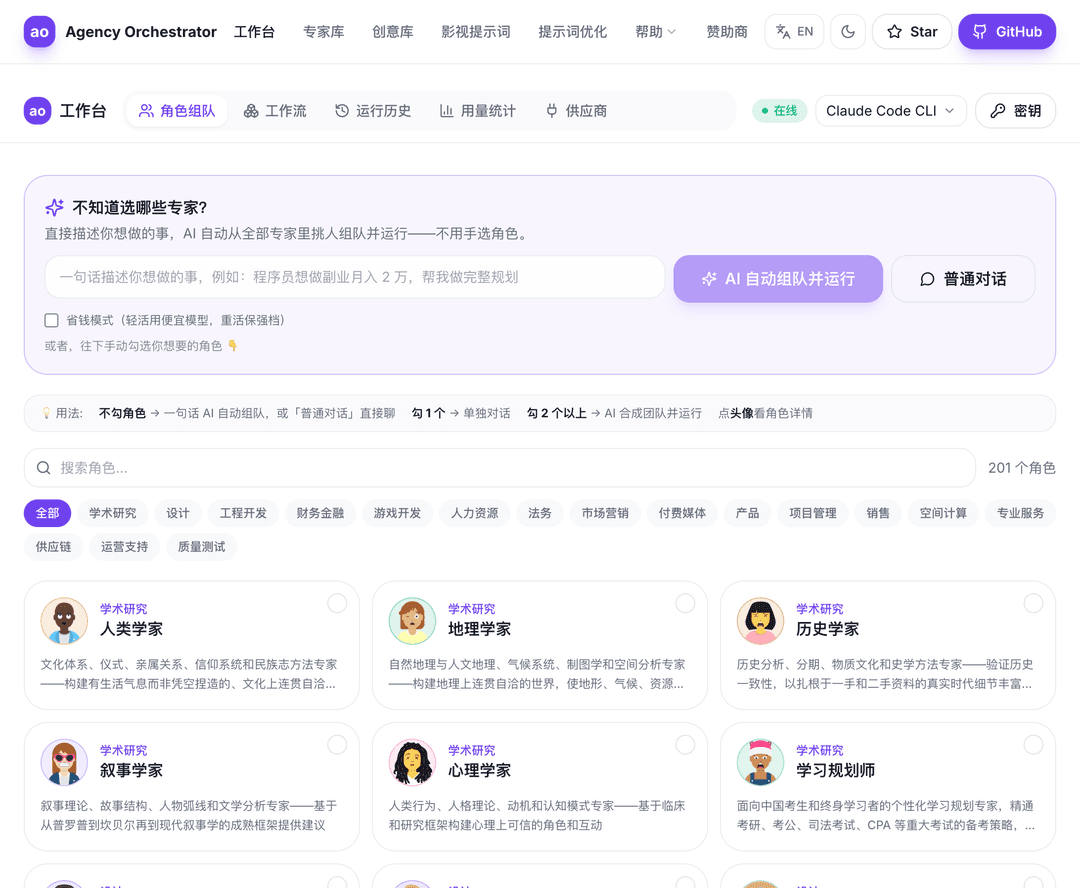Filter by 付费媒体 category
Screen dimensions: 1080x888
coord(682,513)
